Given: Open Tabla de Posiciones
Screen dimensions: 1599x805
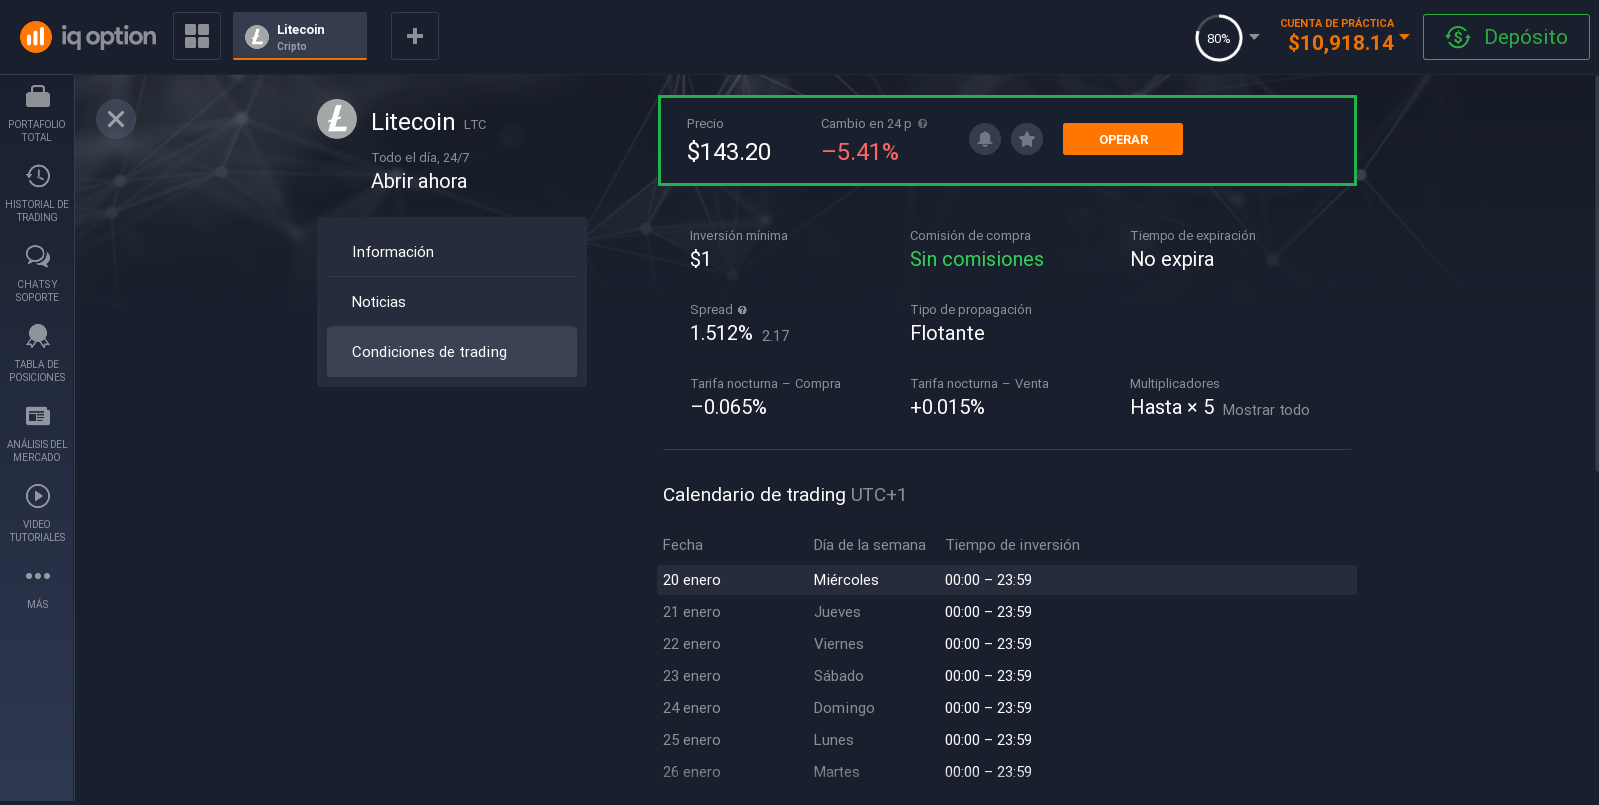Looking at the screenshot, I should (x=37, y=354).
